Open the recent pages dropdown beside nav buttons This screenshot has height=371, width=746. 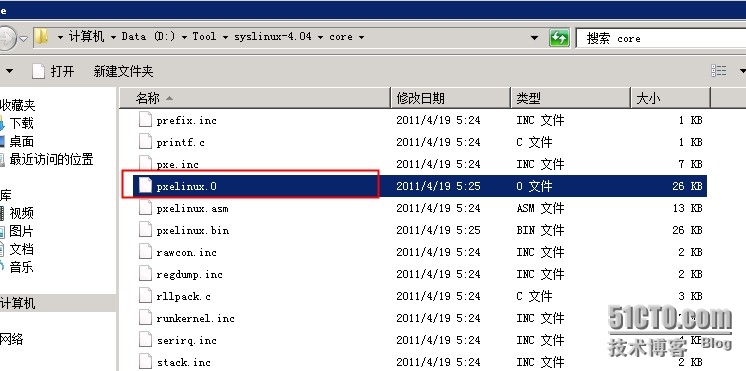[x=24, y=38]
